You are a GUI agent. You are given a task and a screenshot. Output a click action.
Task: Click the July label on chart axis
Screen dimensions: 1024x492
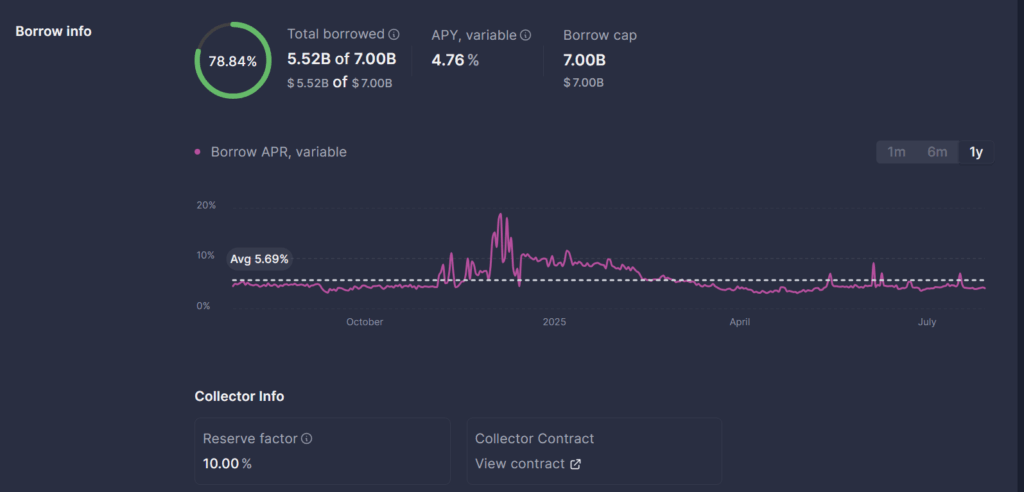point(926,322)
